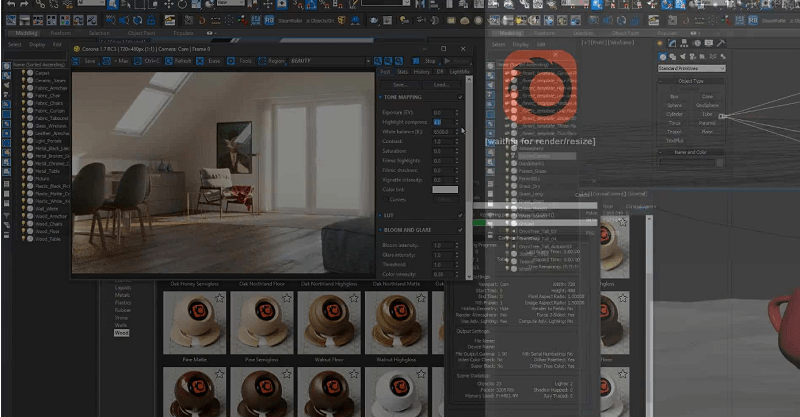
Task: Toggle the Tone Mapping checkbox
Action: pyautogui.click(x=460, y=98)
